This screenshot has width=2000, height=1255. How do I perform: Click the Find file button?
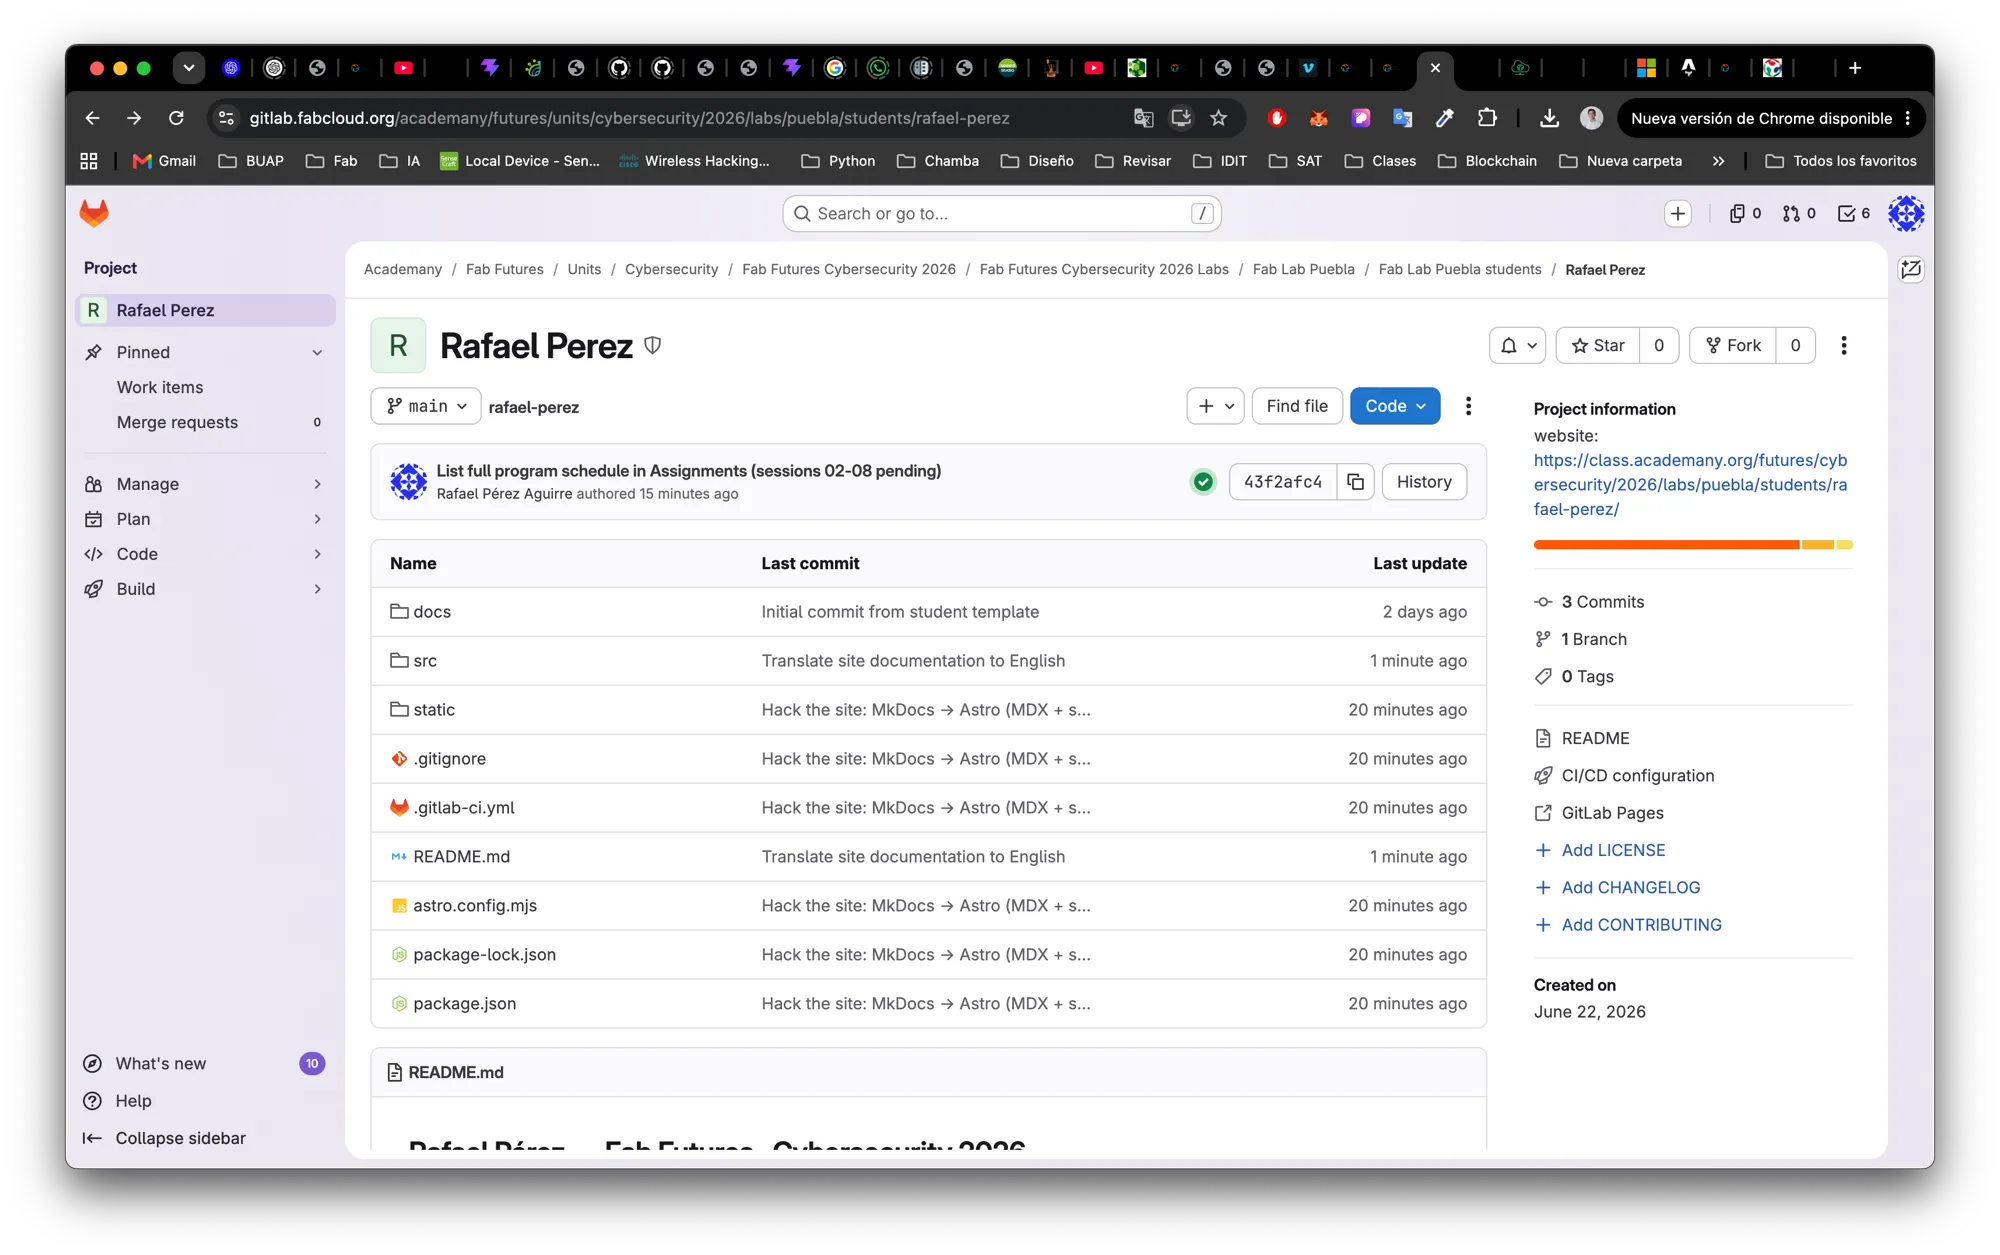tap(1297, 406)
